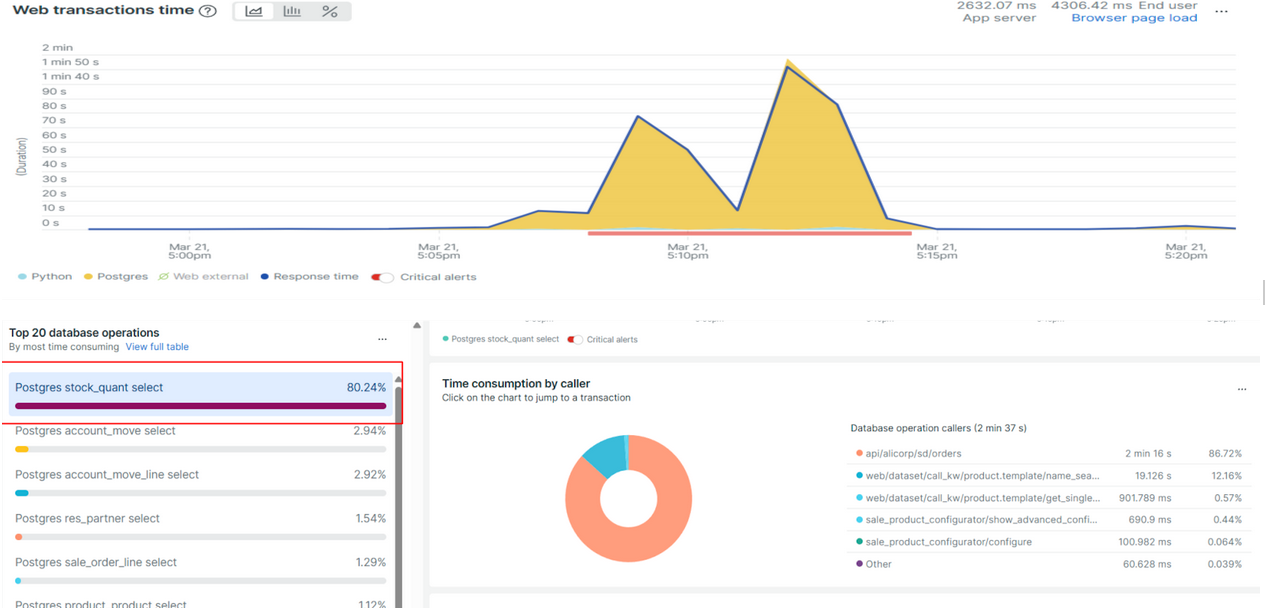Toggle Critical alerts on Web transactions chart
Viewport: 1283px width, 608px height.
tap(383, 277)
